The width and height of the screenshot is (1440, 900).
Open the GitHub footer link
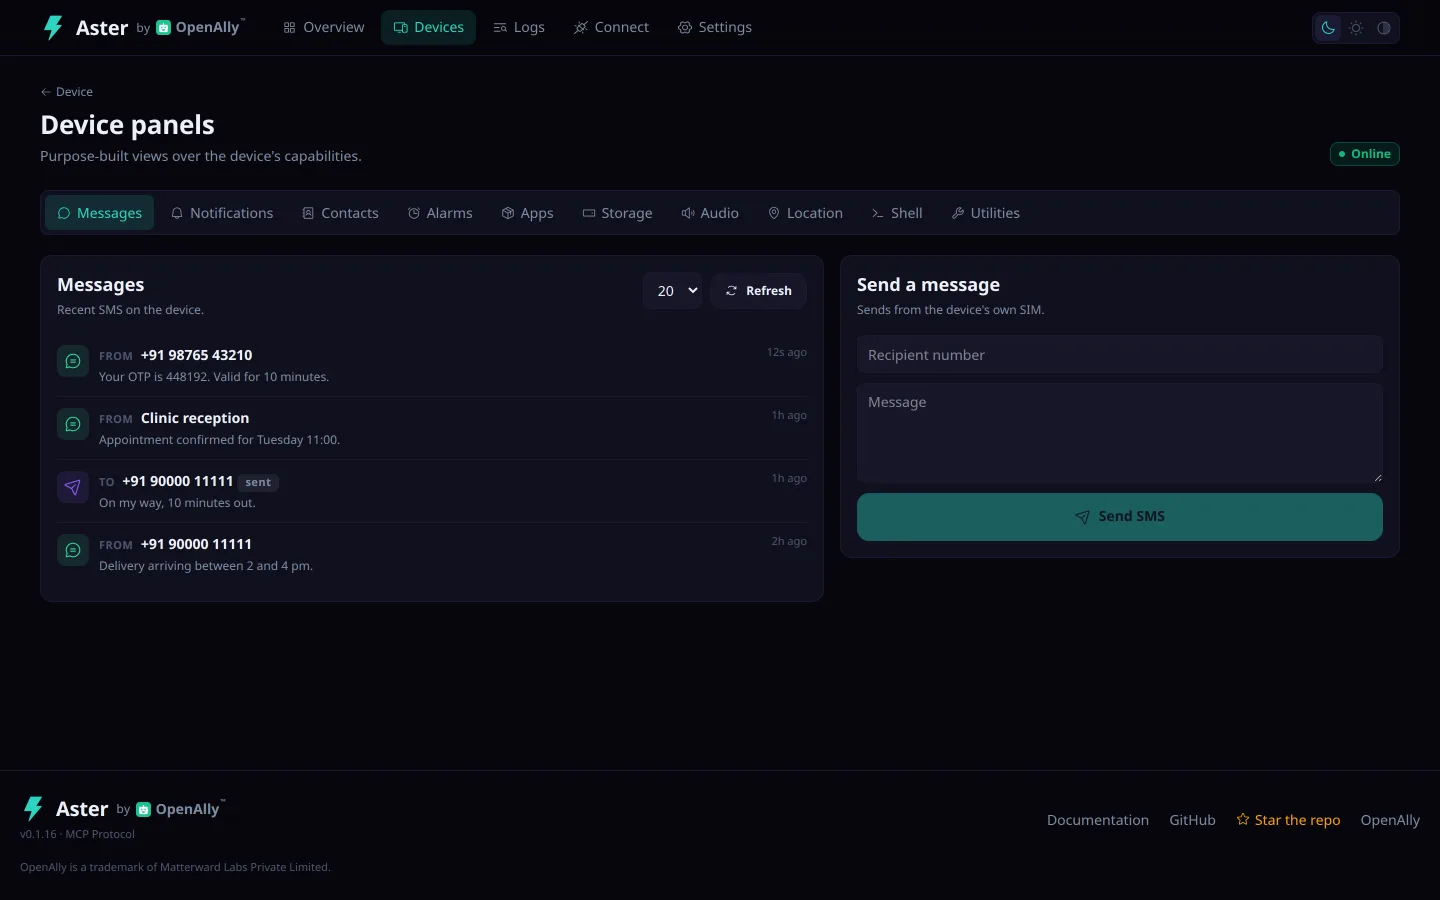(x=1192, y=820)
